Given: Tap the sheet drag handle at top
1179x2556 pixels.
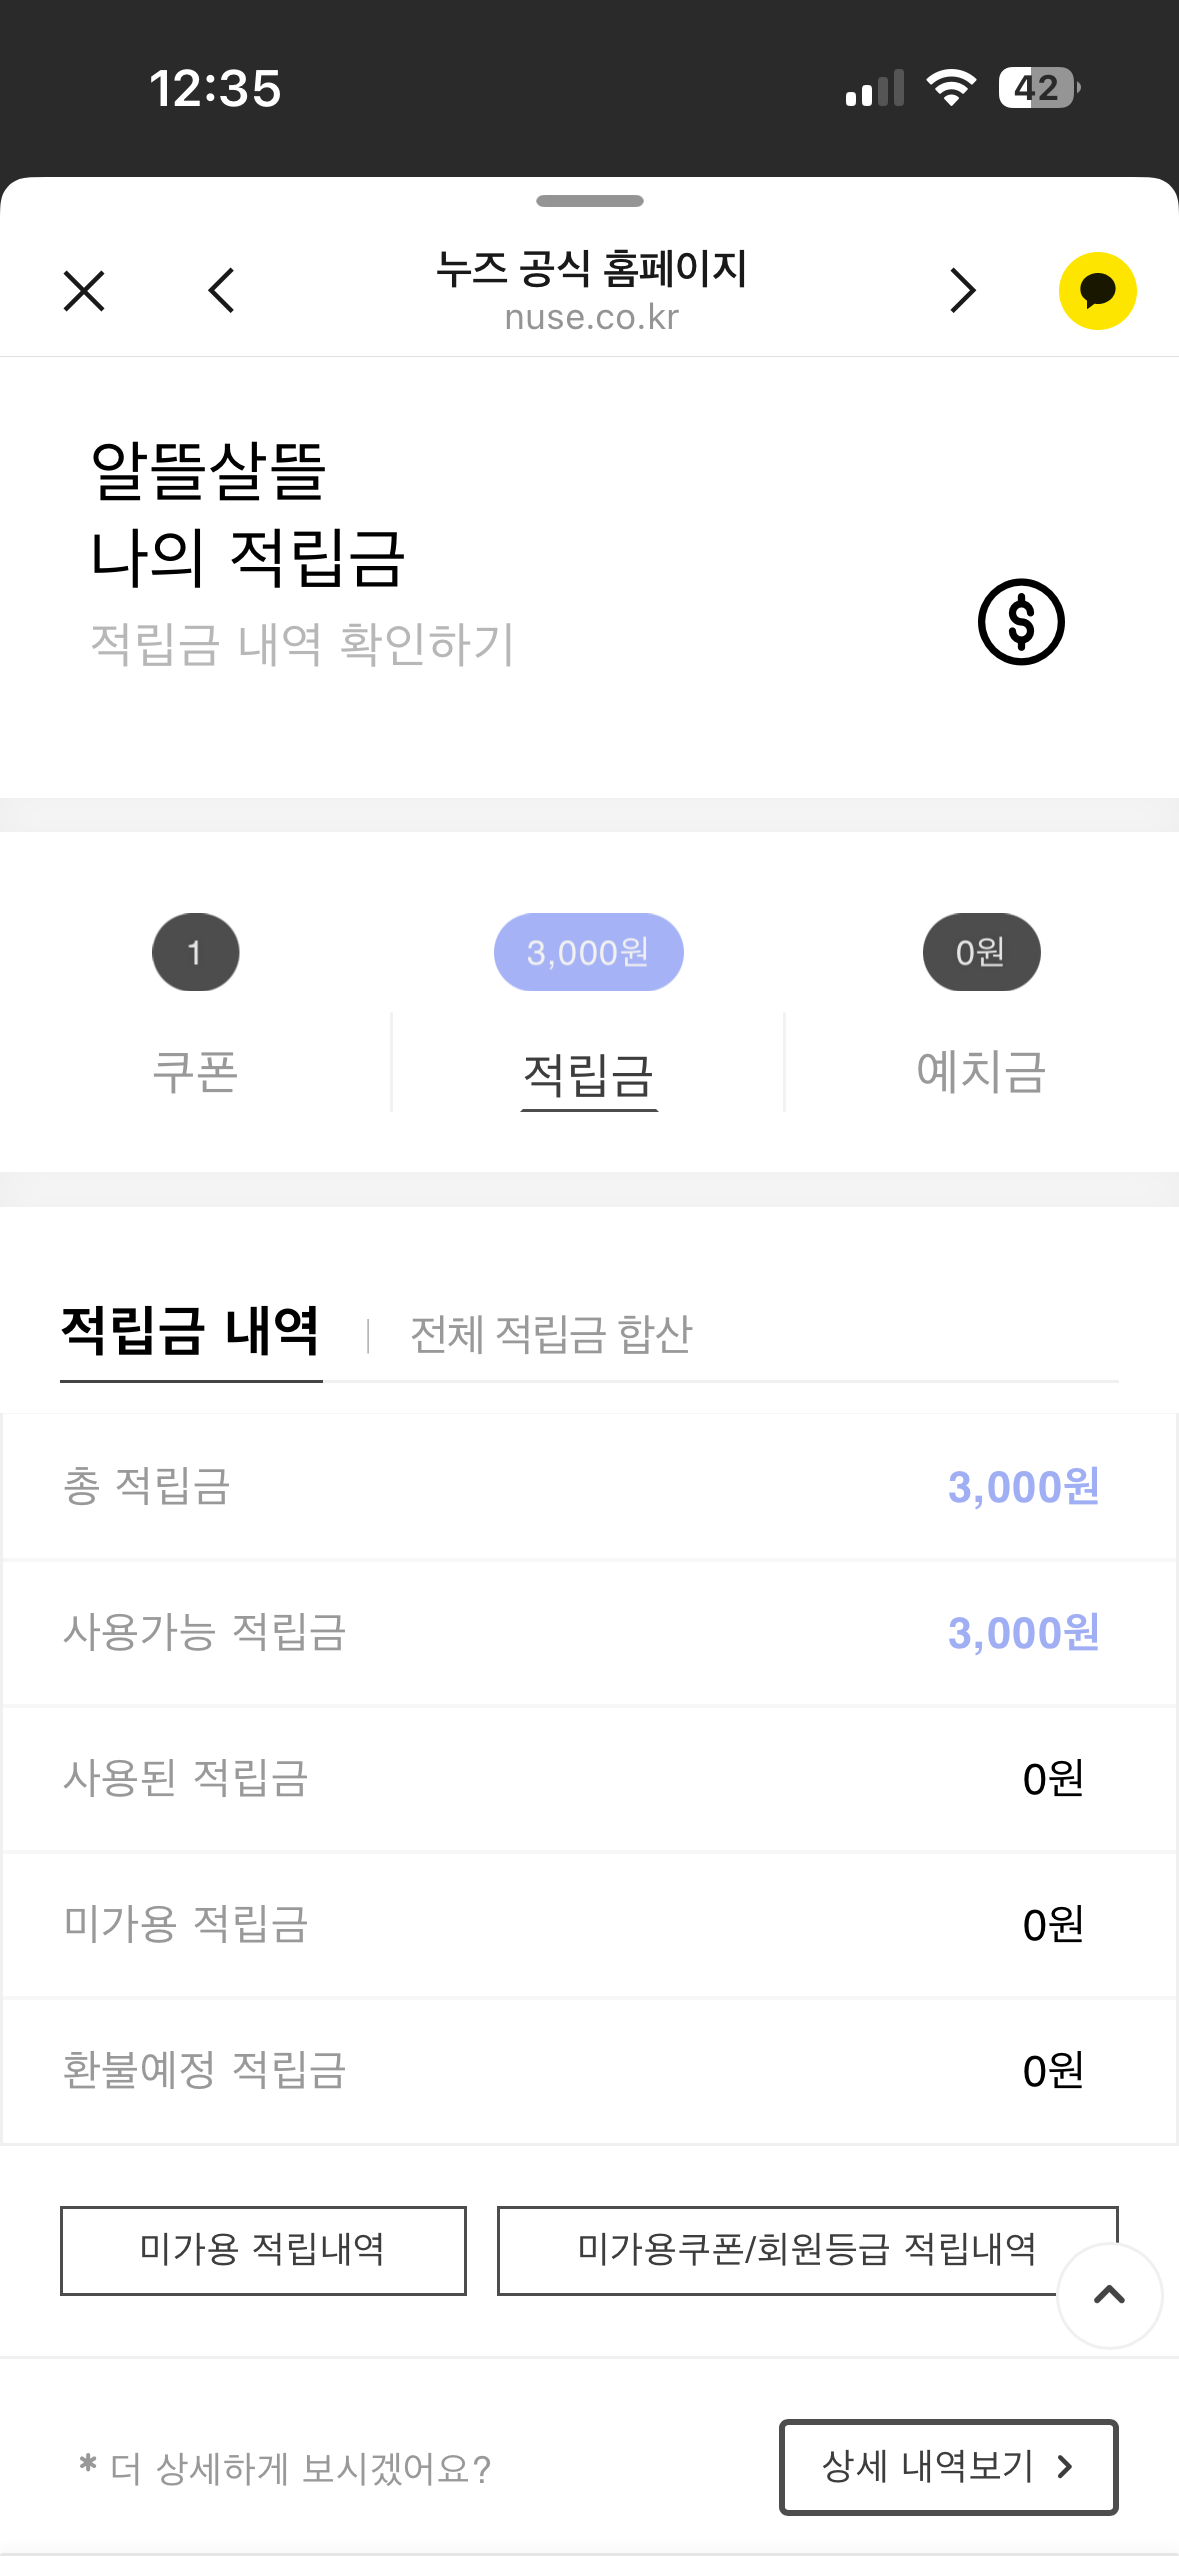Looking at the screenshot, I should click(x=589, y=201).
